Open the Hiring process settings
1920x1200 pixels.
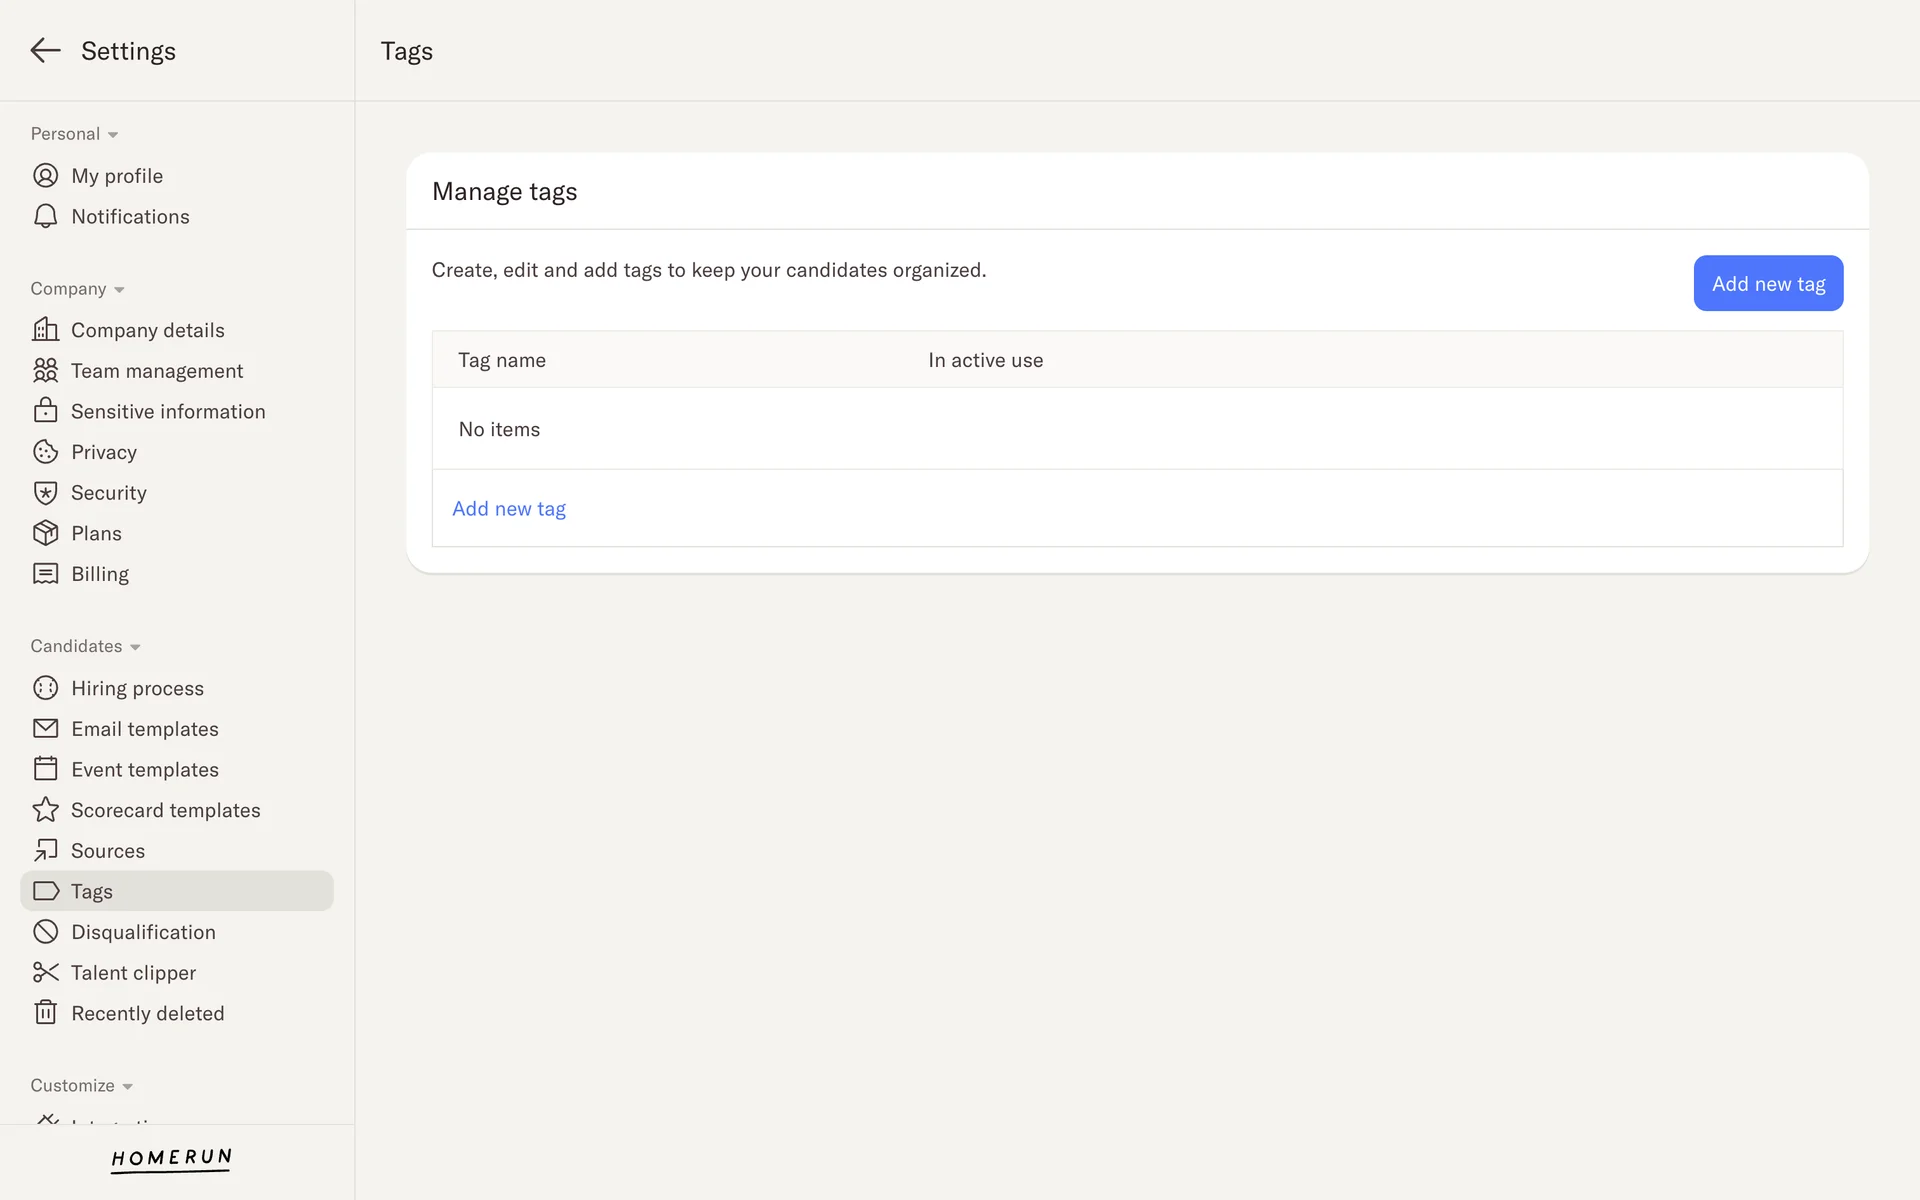point(137,688)
